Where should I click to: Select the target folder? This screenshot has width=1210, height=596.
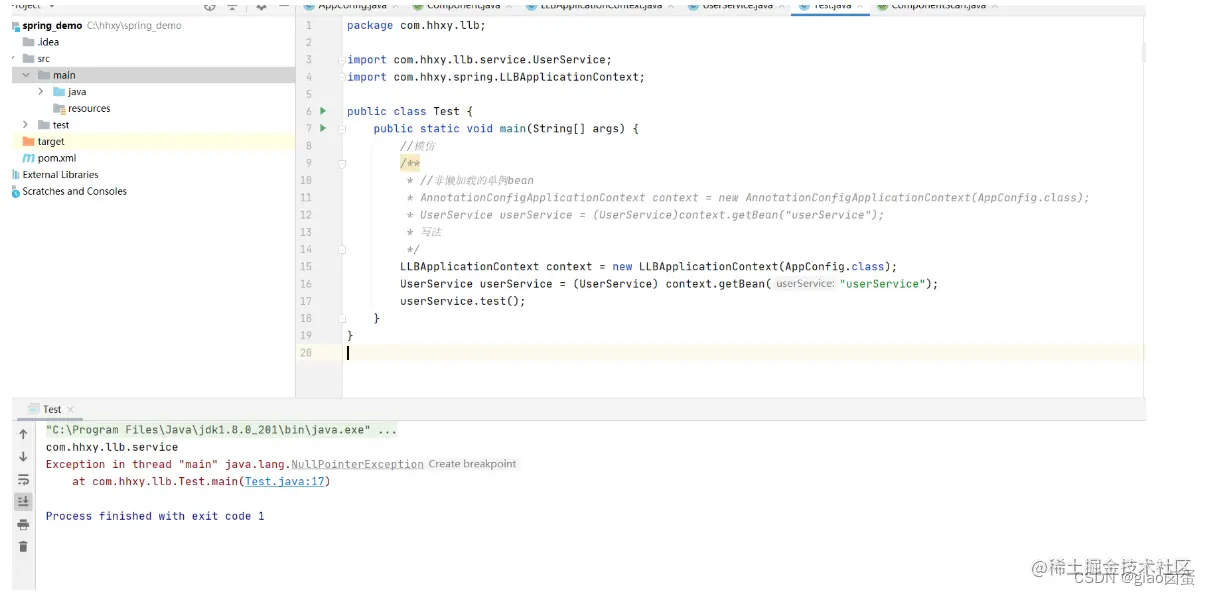43,142
